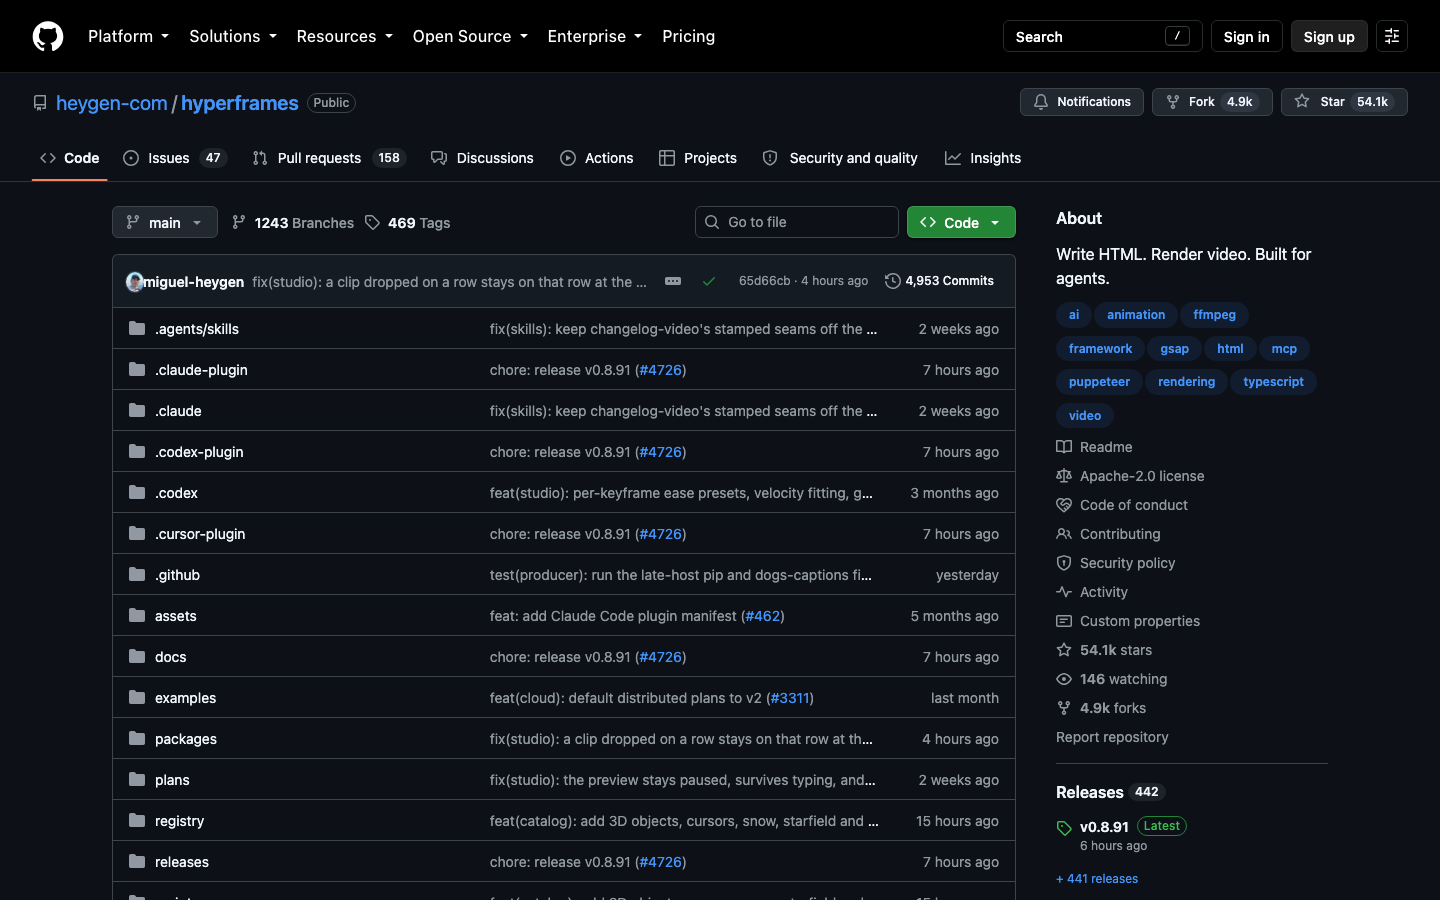The height and width of the screenshot is (900, 1440).
Task: Switch to the Discussions tab
Action: click(x=482, y=158)
